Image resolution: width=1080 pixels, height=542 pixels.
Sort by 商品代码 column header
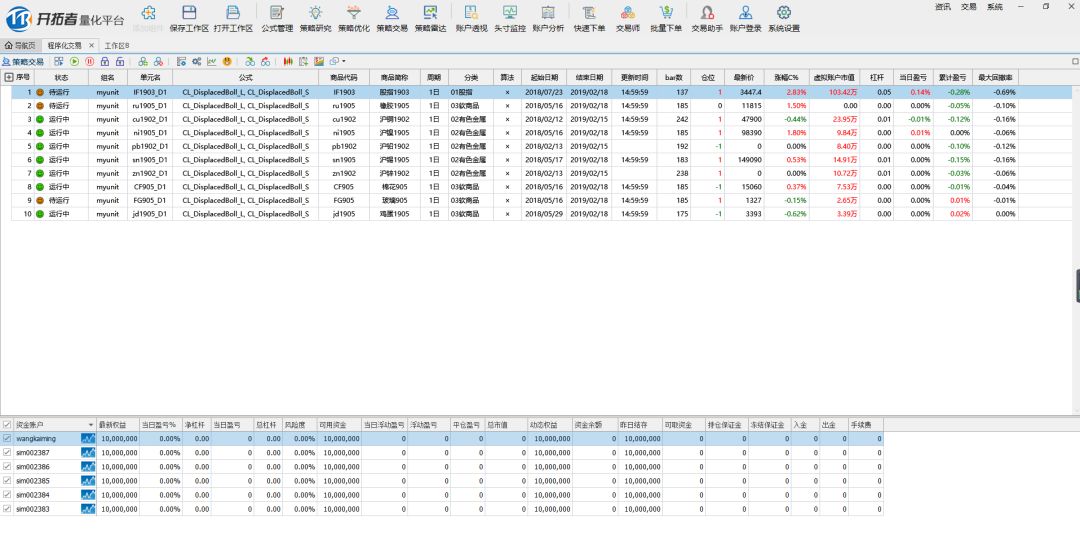tap(344, 77)
